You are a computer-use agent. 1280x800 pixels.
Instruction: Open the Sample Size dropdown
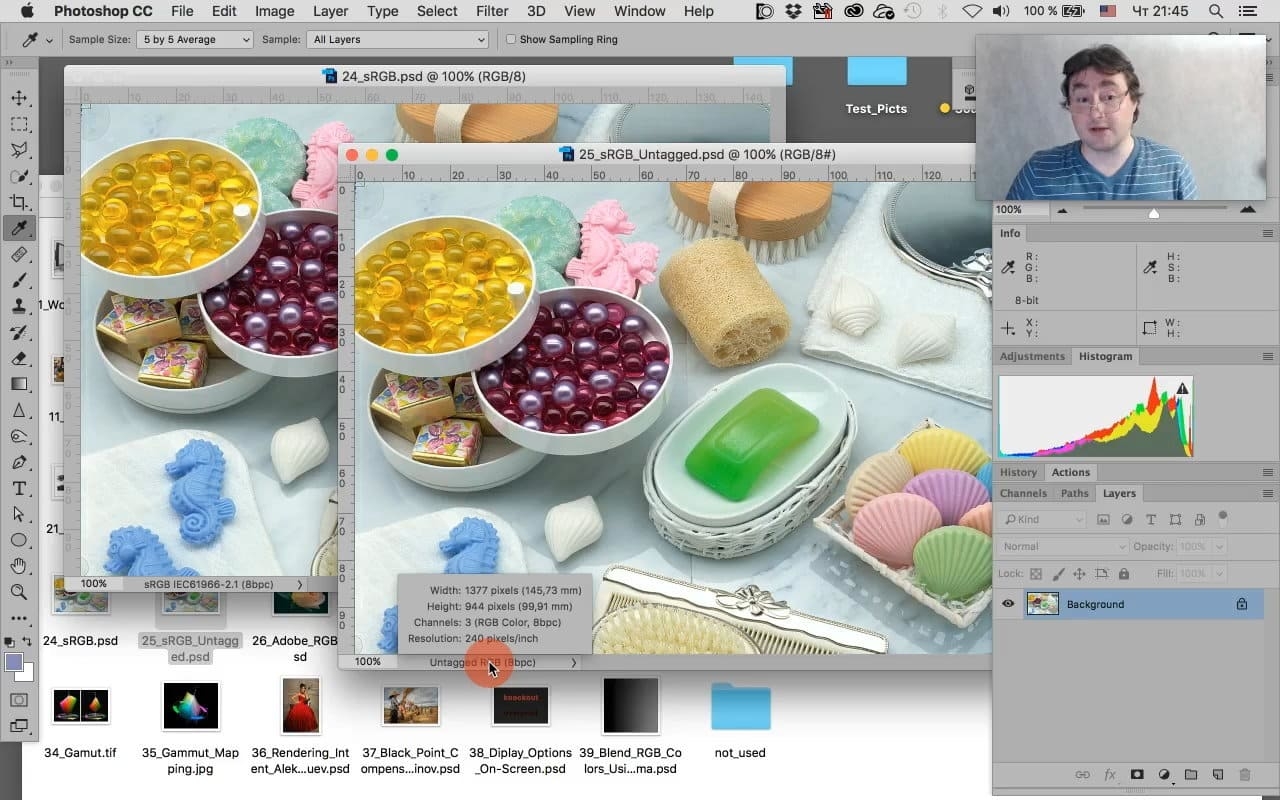(196, 40)
